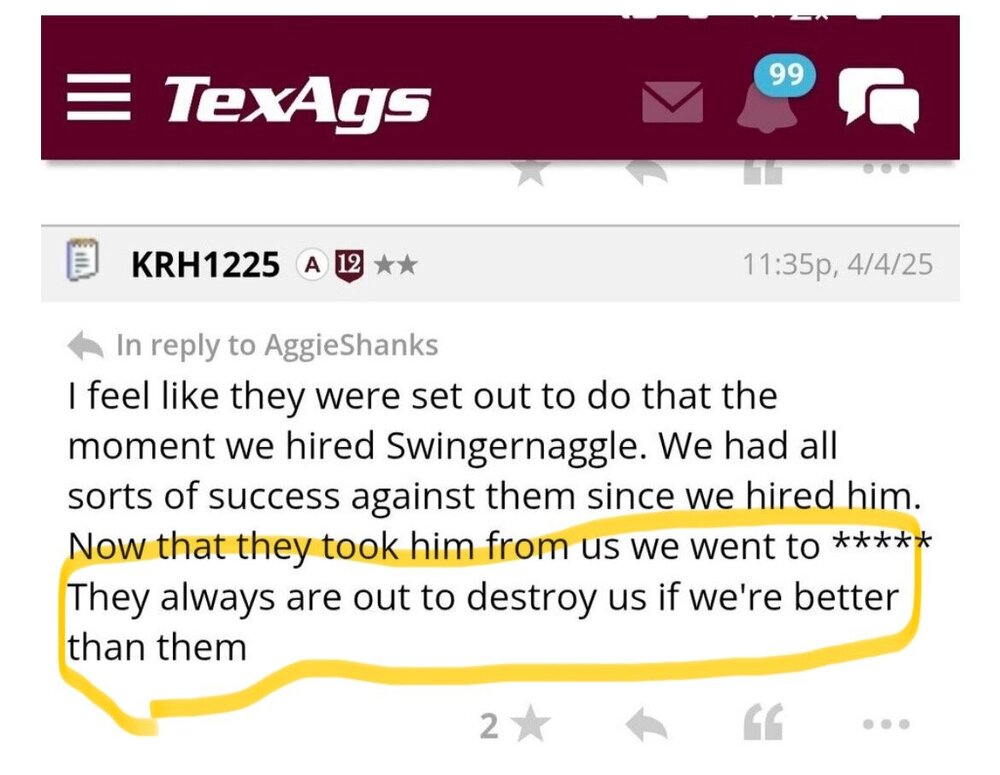
Task: Click the 99 notification count badge
Action: [786, 76]
